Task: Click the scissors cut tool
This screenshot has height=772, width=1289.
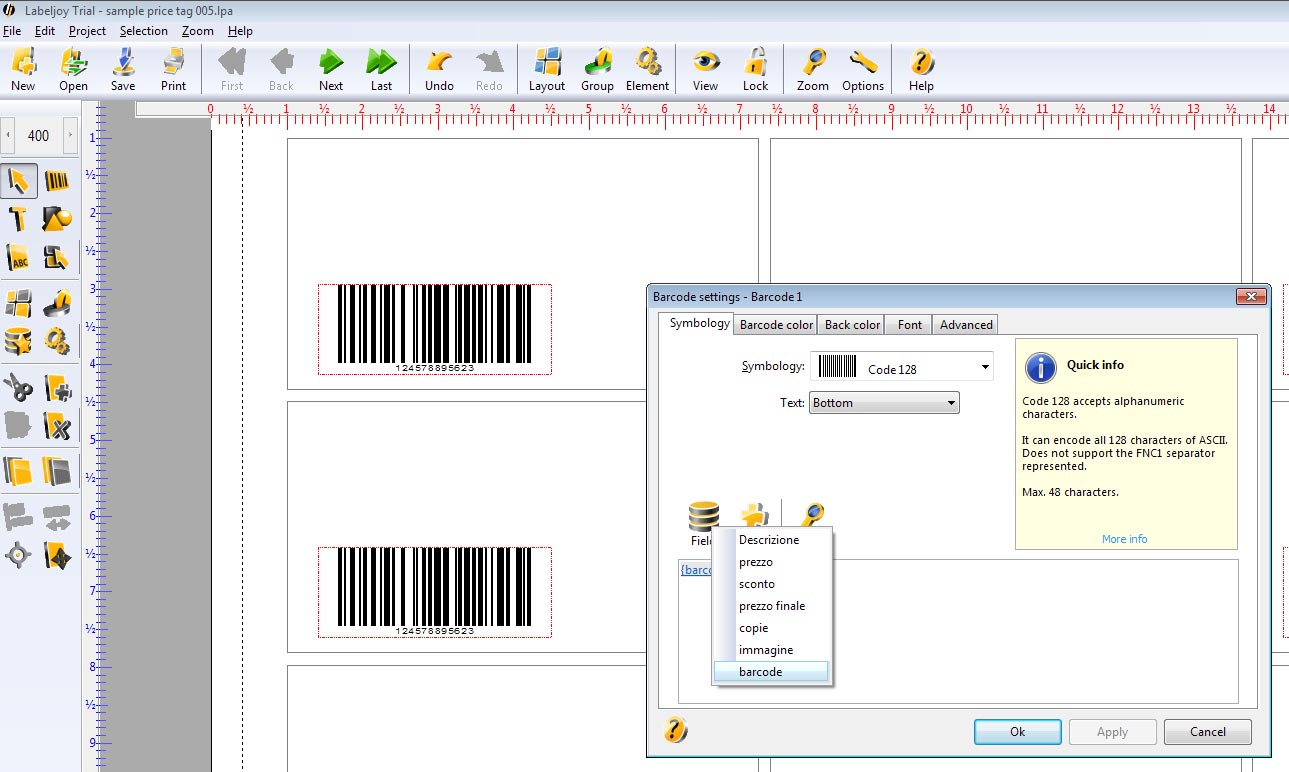Action: [19, 387]
